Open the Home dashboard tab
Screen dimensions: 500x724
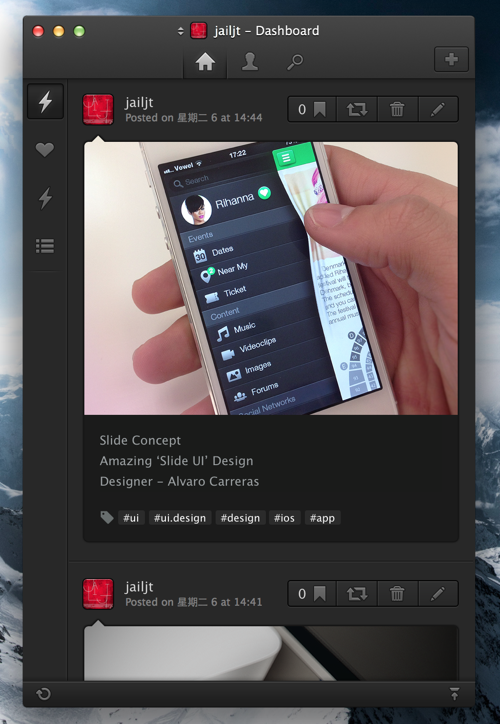click(x=205, y=62)
